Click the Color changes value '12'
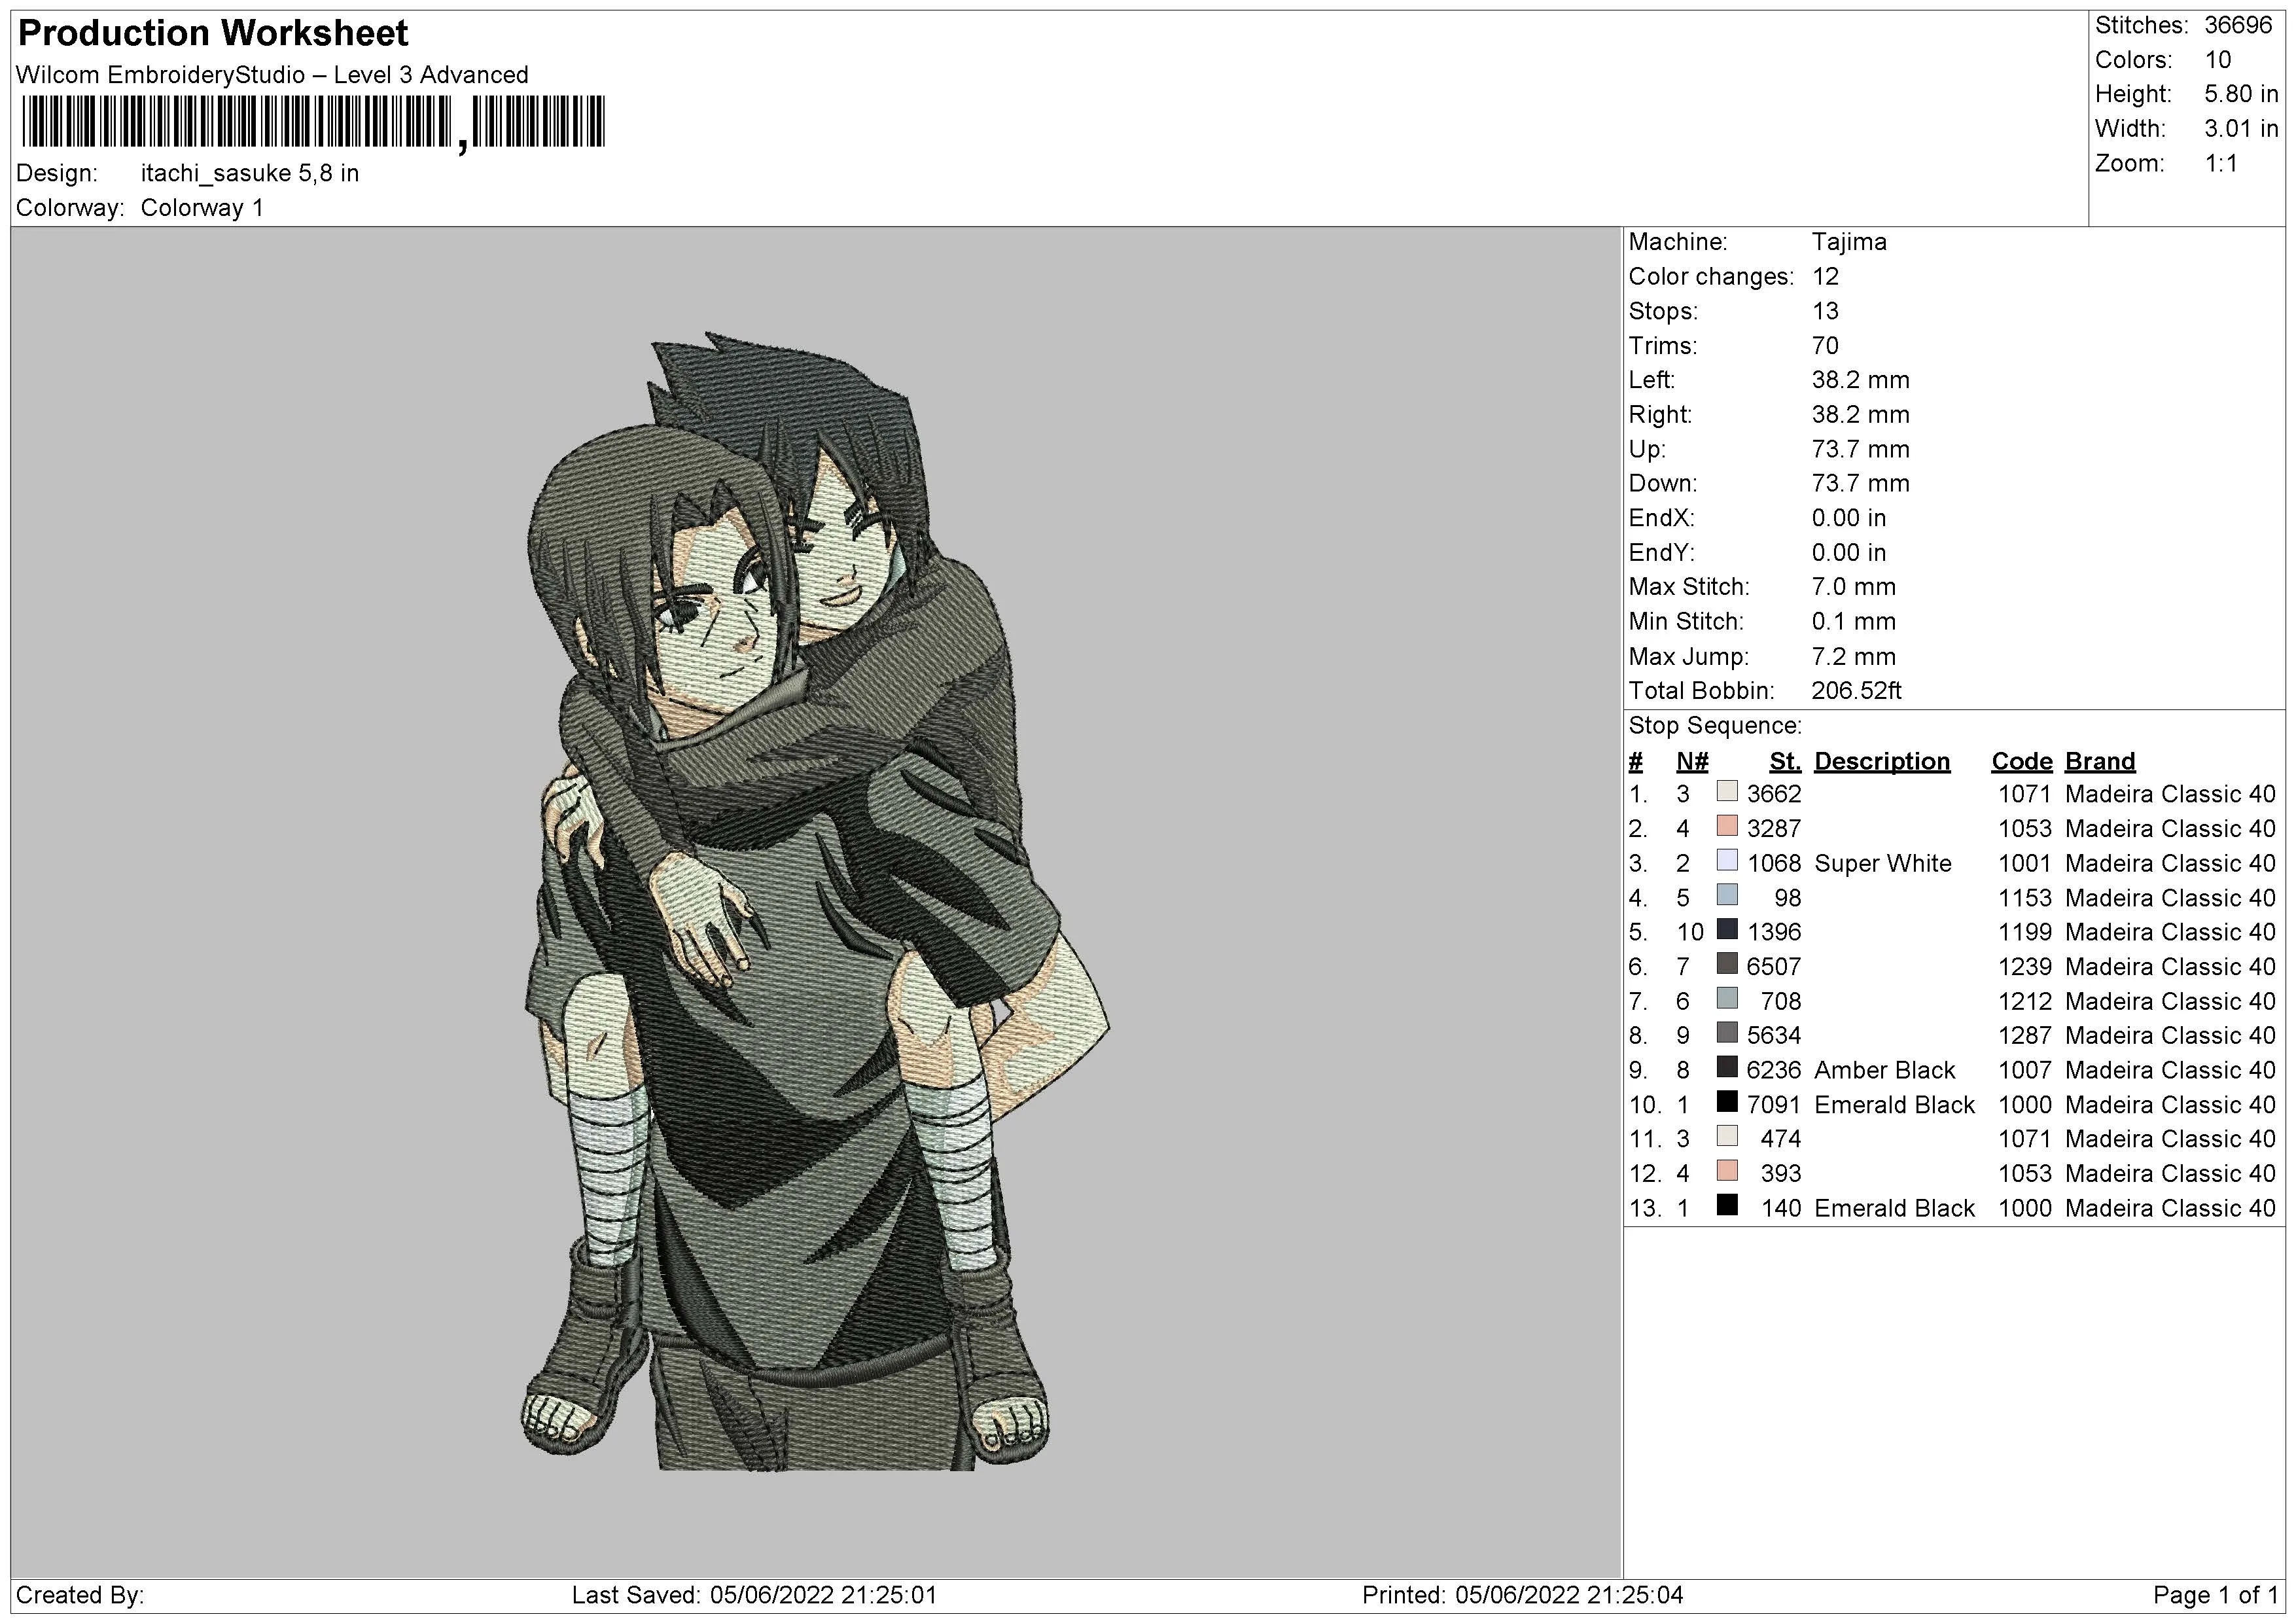The width and height of the screenshot is (2296, 1623). point(1825,277)
